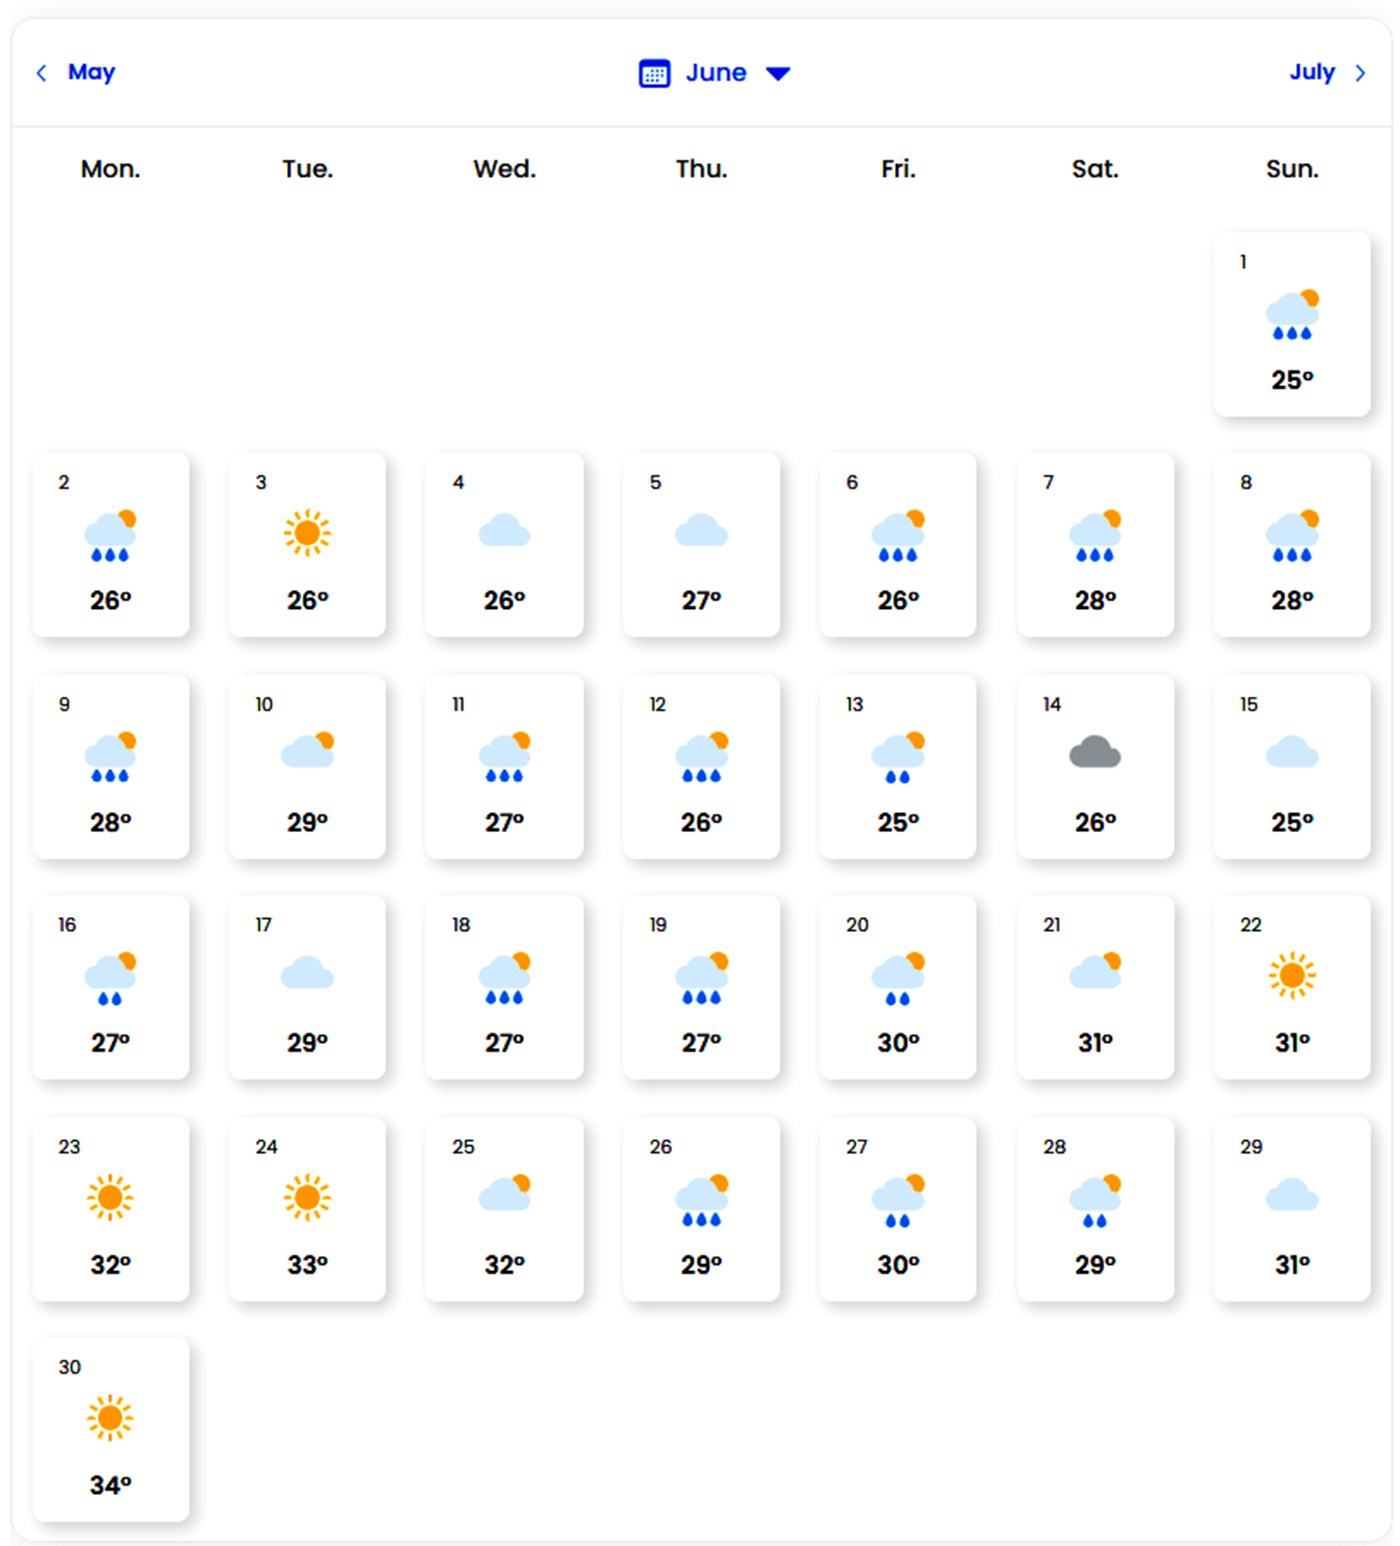Click the calendar icon beside June

pyautogui.click(x=654, y=73)
